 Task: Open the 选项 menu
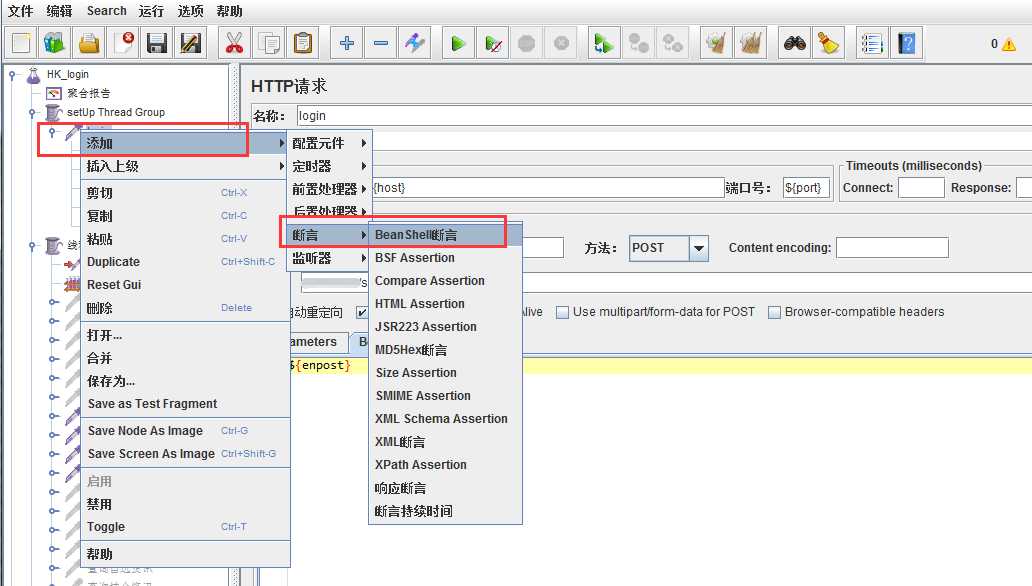(190, 11)
